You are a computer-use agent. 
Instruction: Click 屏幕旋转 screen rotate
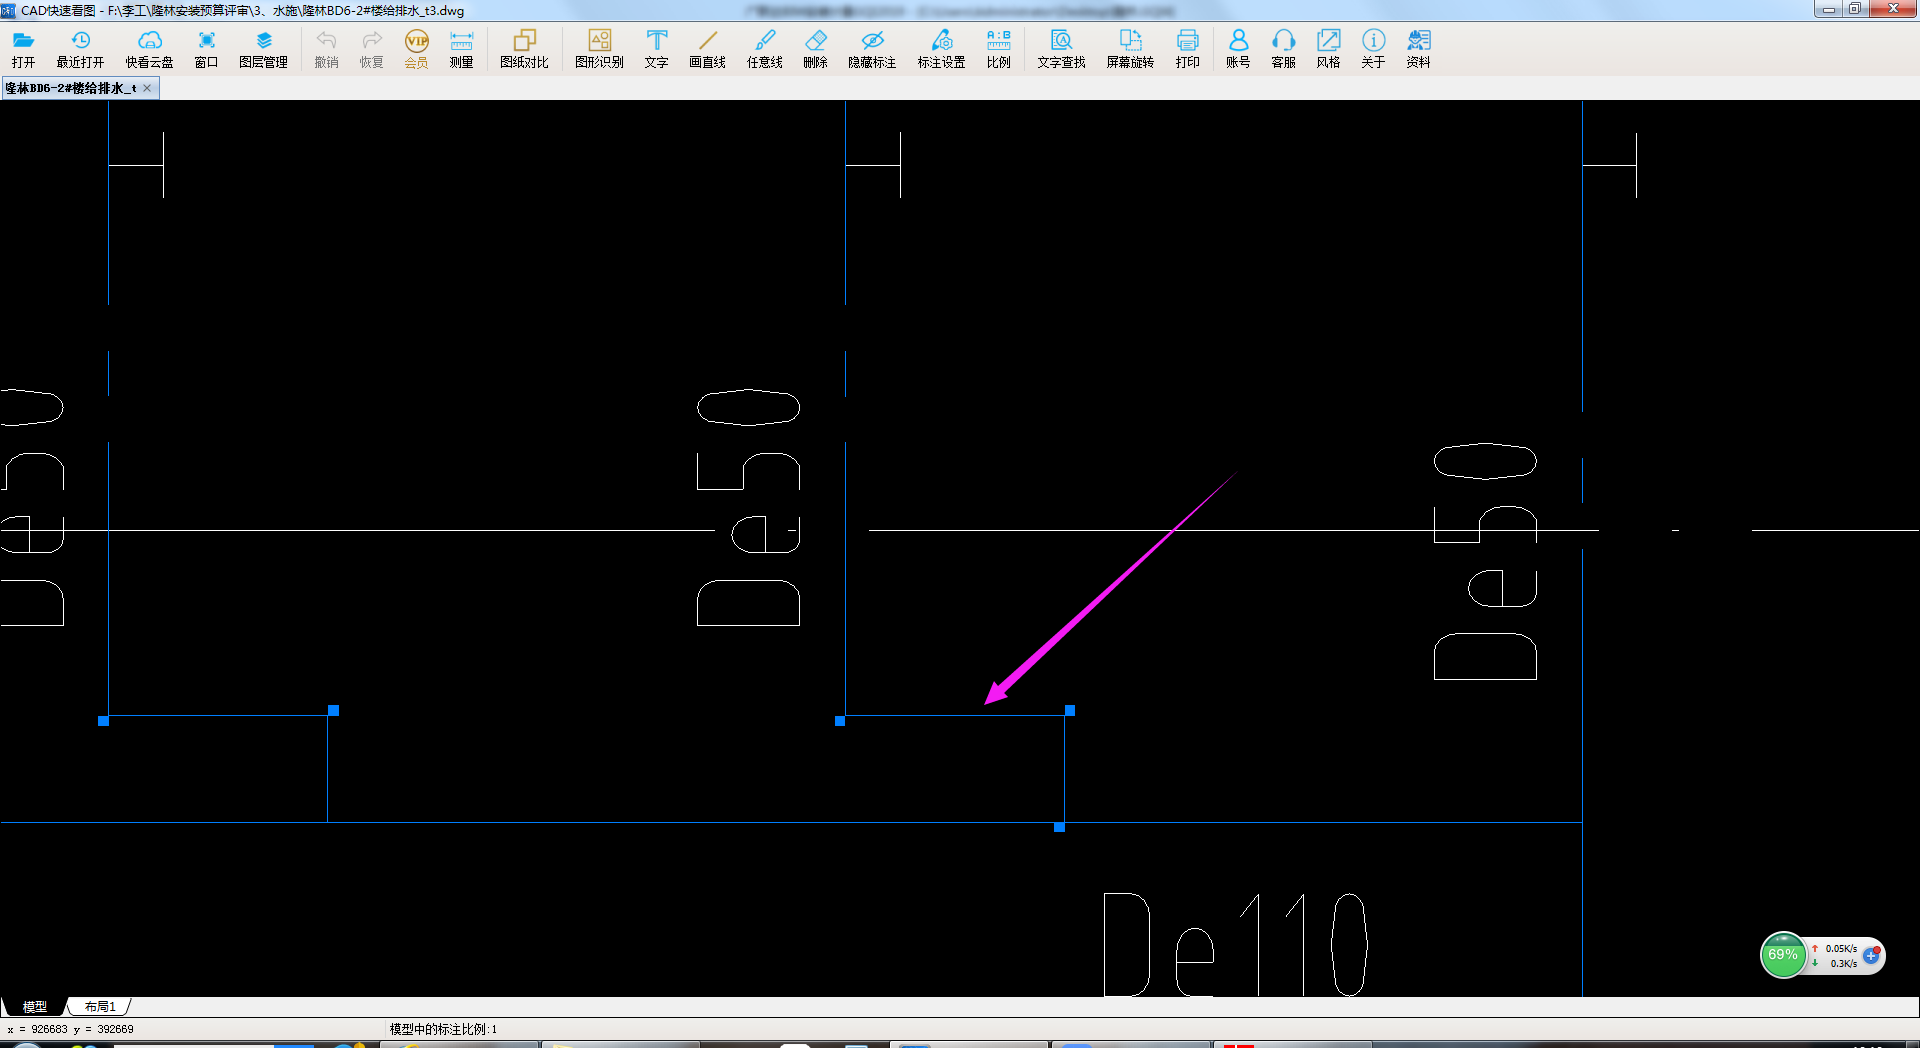pos(1130,49)
